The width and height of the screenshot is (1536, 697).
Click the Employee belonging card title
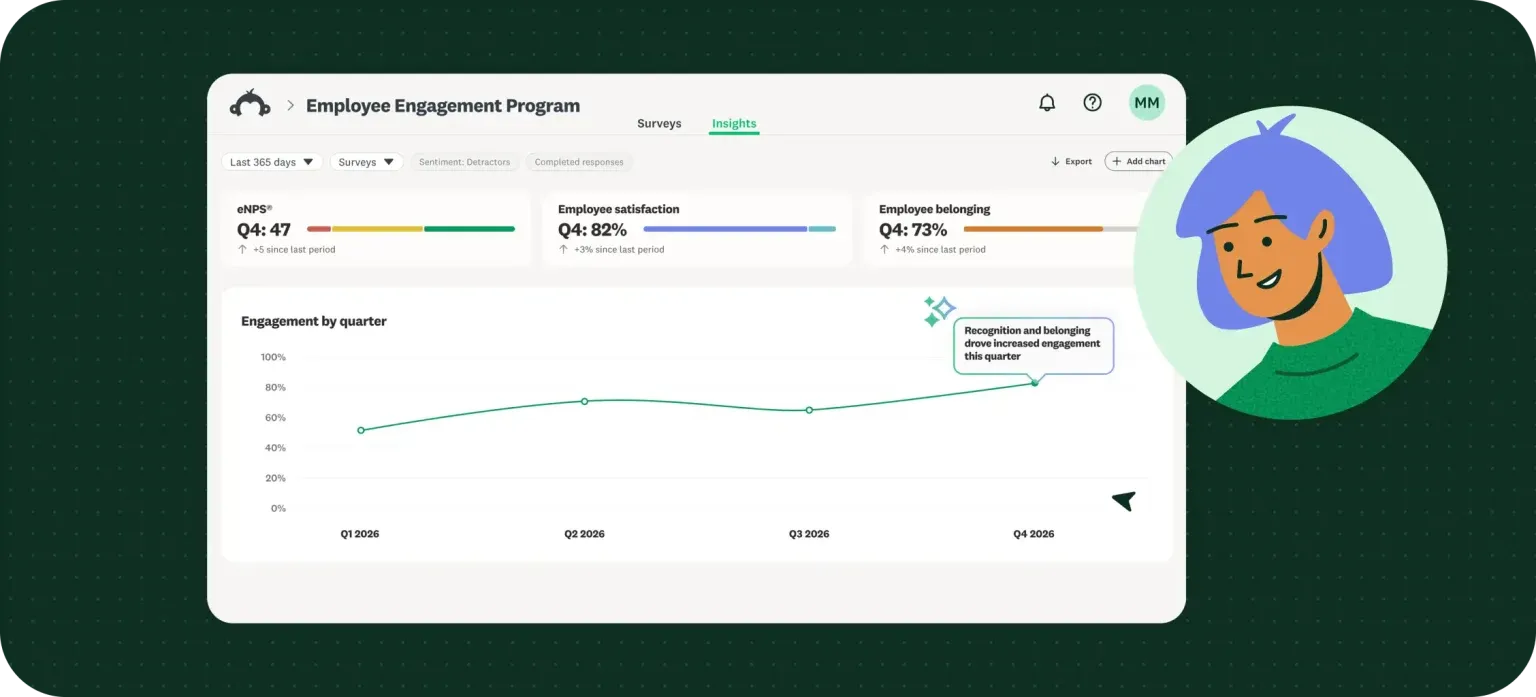[935, 209]
